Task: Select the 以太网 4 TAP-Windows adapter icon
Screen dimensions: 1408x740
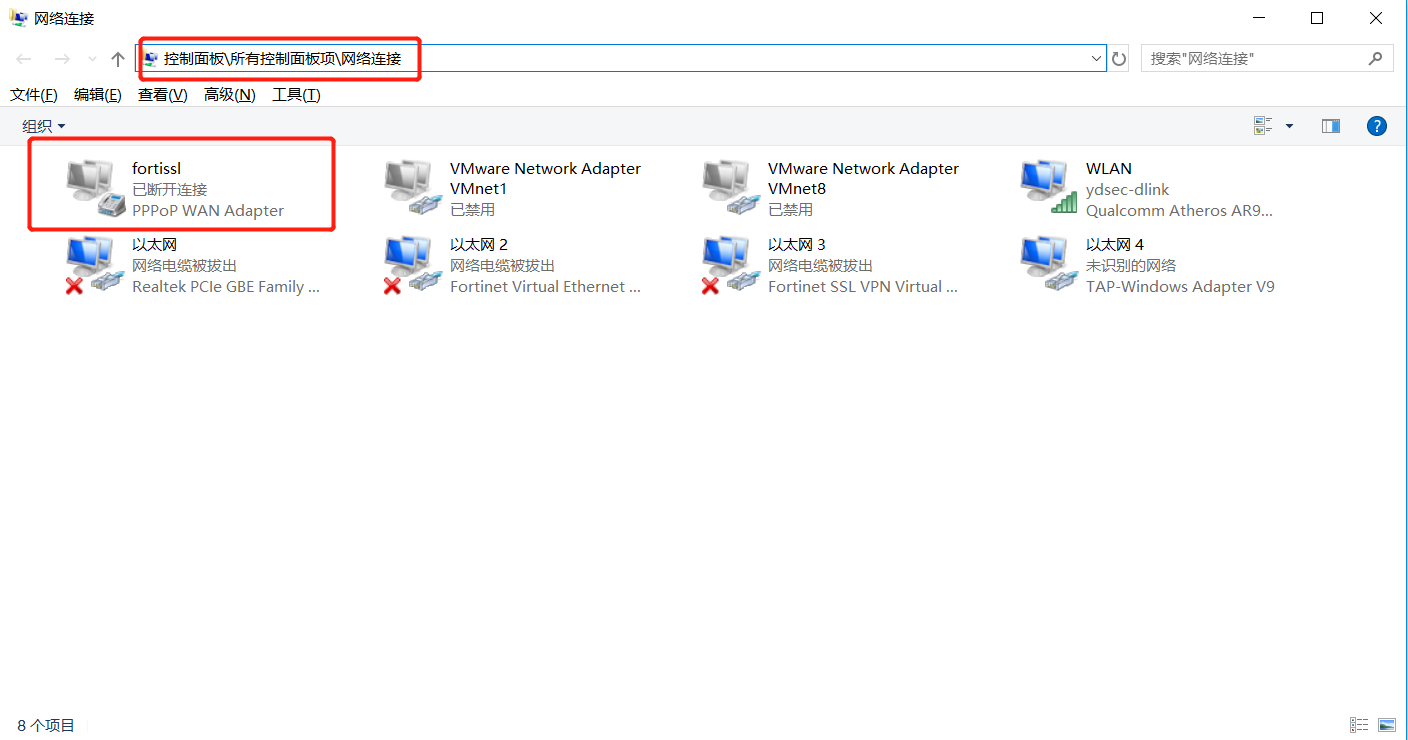Action: pyautogui.click(x=1050, y=265)
